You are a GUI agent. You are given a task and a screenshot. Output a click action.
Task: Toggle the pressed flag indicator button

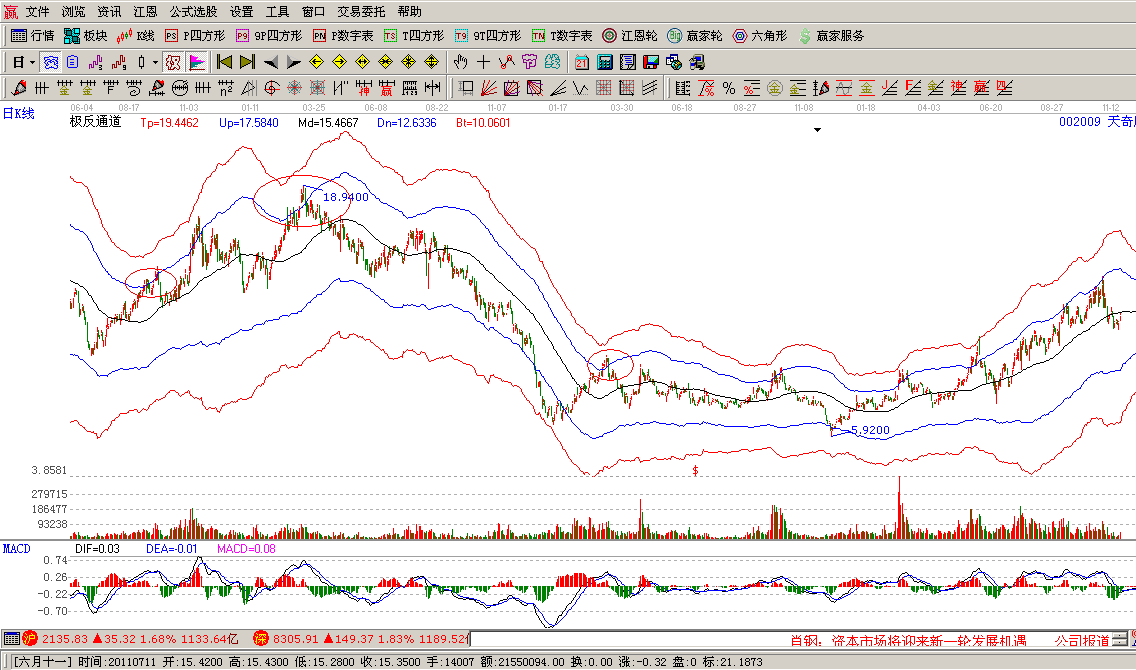pyautogui.click(x=197, y=62)
